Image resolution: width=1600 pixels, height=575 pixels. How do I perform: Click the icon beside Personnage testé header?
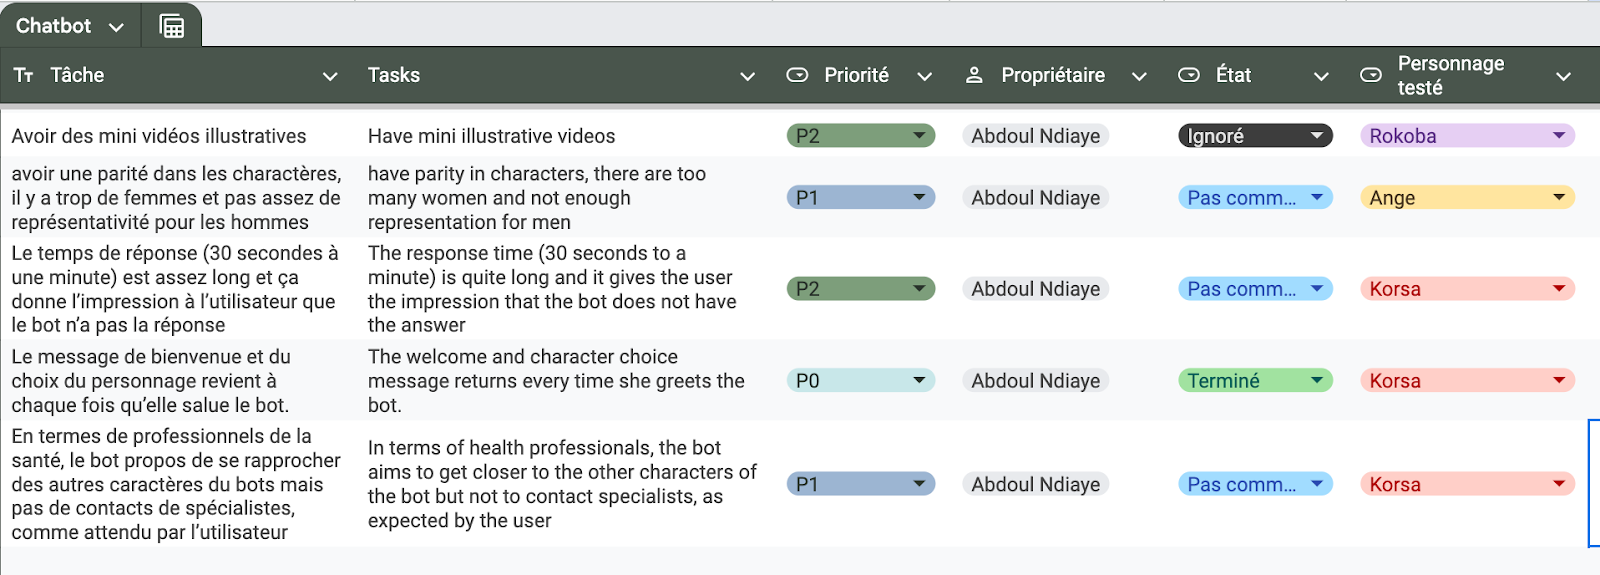1371,75
